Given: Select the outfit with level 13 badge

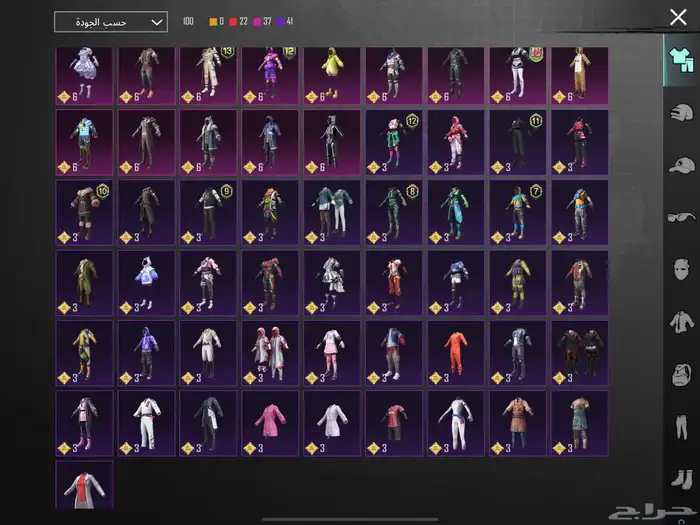Looking at the screenshot, I should 208,75.
